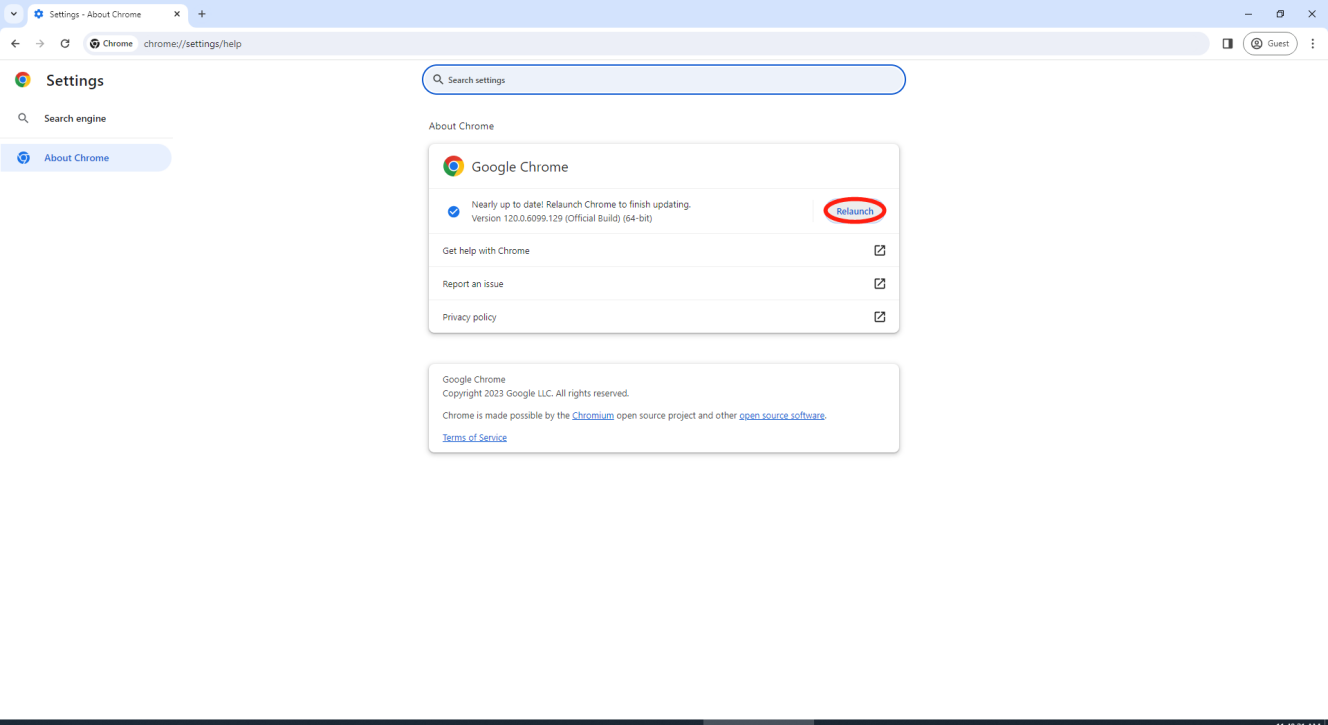Click the Guest profile icon
Image resolution: width=1328 pixels, height=725 pixels.
(1269, 43)
